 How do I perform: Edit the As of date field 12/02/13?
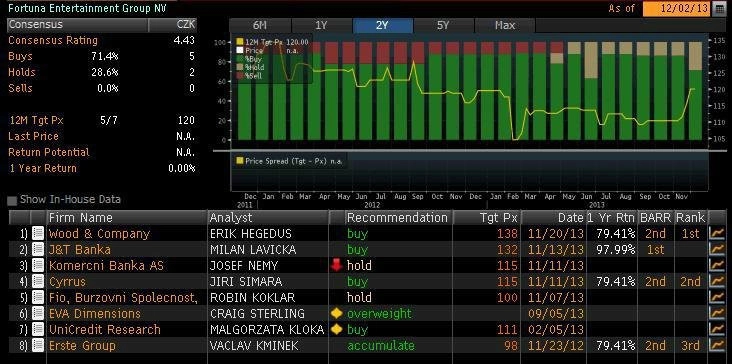676,9
